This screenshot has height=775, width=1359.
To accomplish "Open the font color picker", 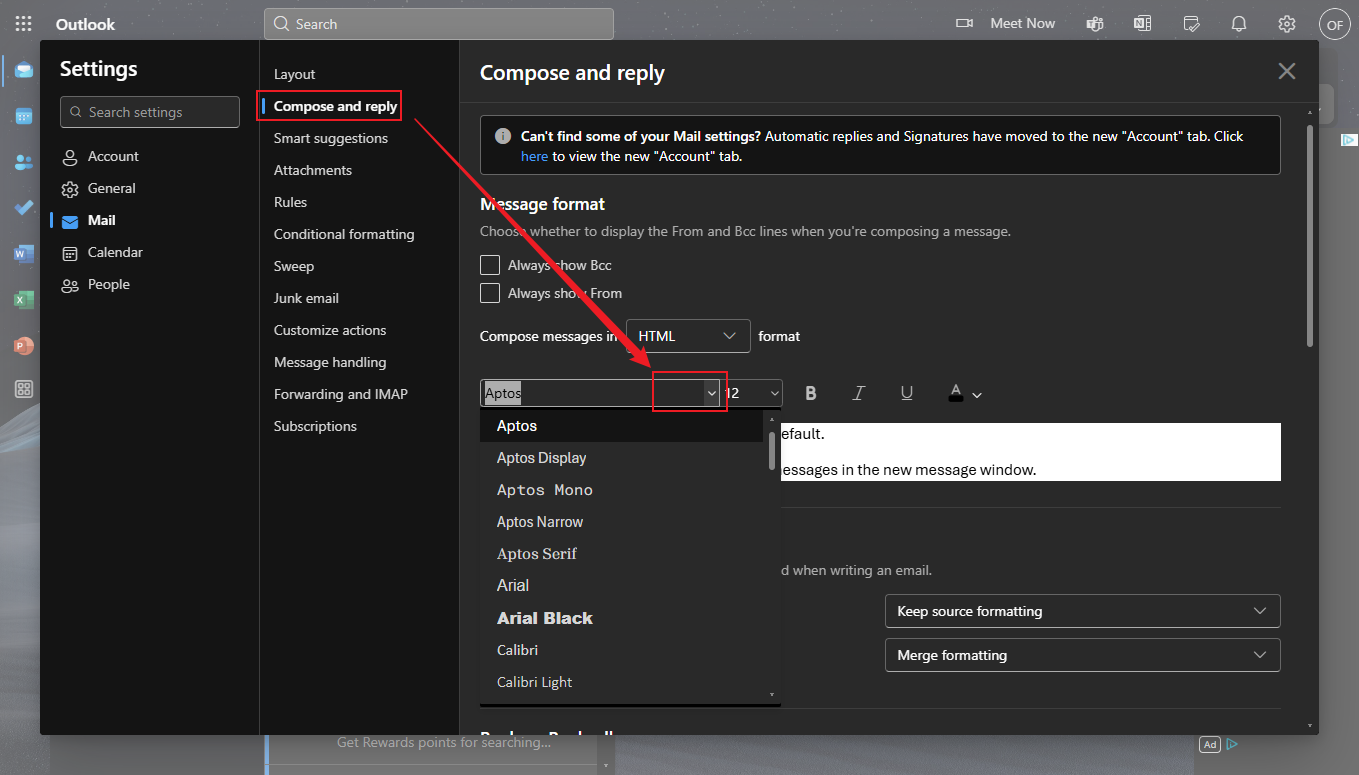I will click(964, 394).
